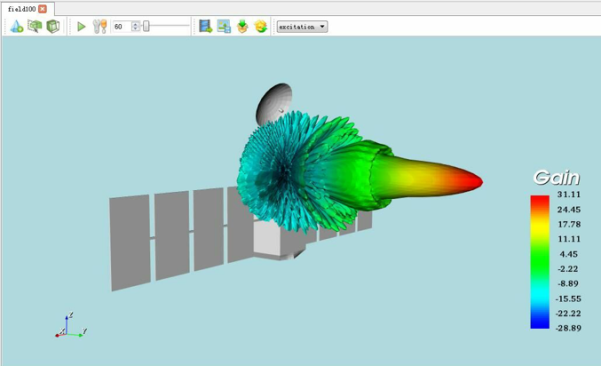Image resolution: width=601 pixels, height=366 pixels.
Task: Open the excitation dropdown
Action: (x=302, y=27)
